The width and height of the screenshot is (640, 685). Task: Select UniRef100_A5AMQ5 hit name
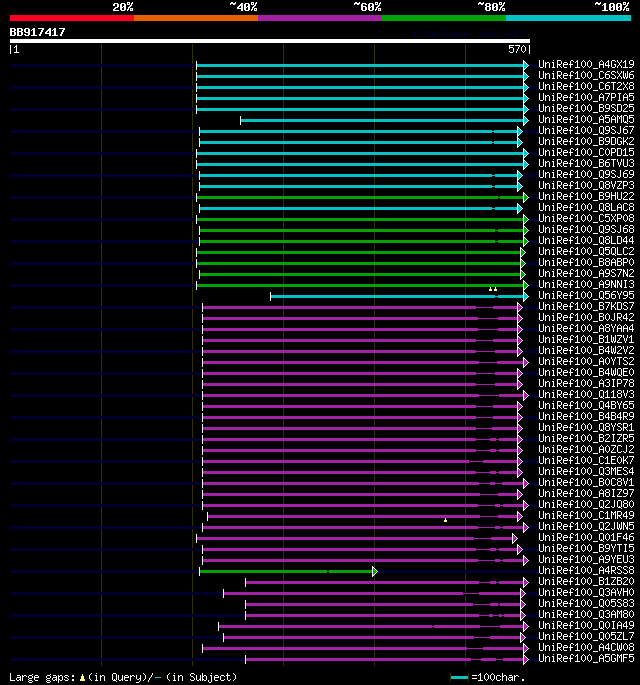(x=586, y=119)
